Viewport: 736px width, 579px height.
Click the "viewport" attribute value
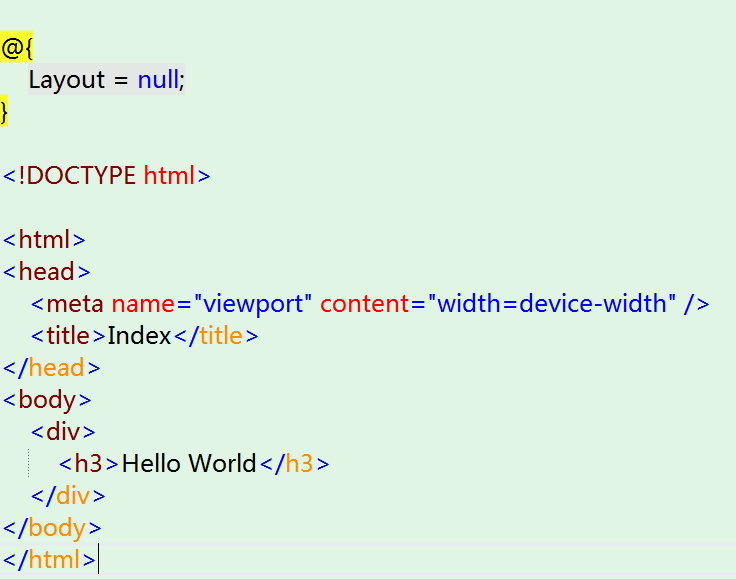pyautogui.click(x=253, y=304)
